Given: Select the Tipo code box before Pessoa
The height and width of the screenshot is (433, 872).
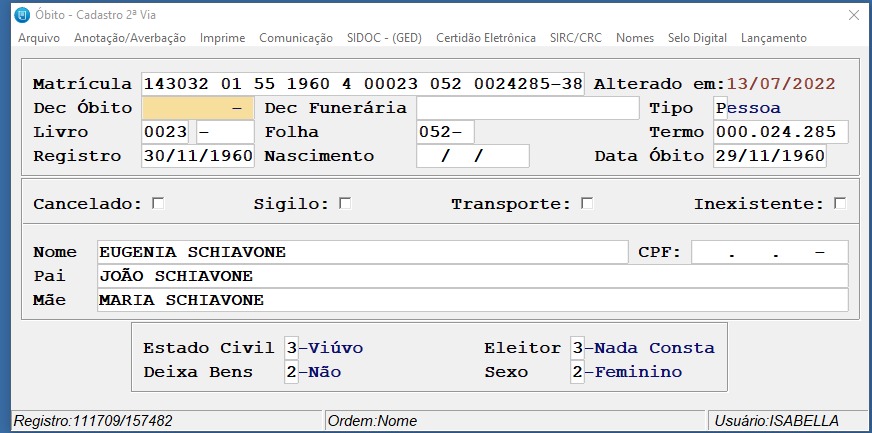Looking at the screenshot, I should click(720, 108).
